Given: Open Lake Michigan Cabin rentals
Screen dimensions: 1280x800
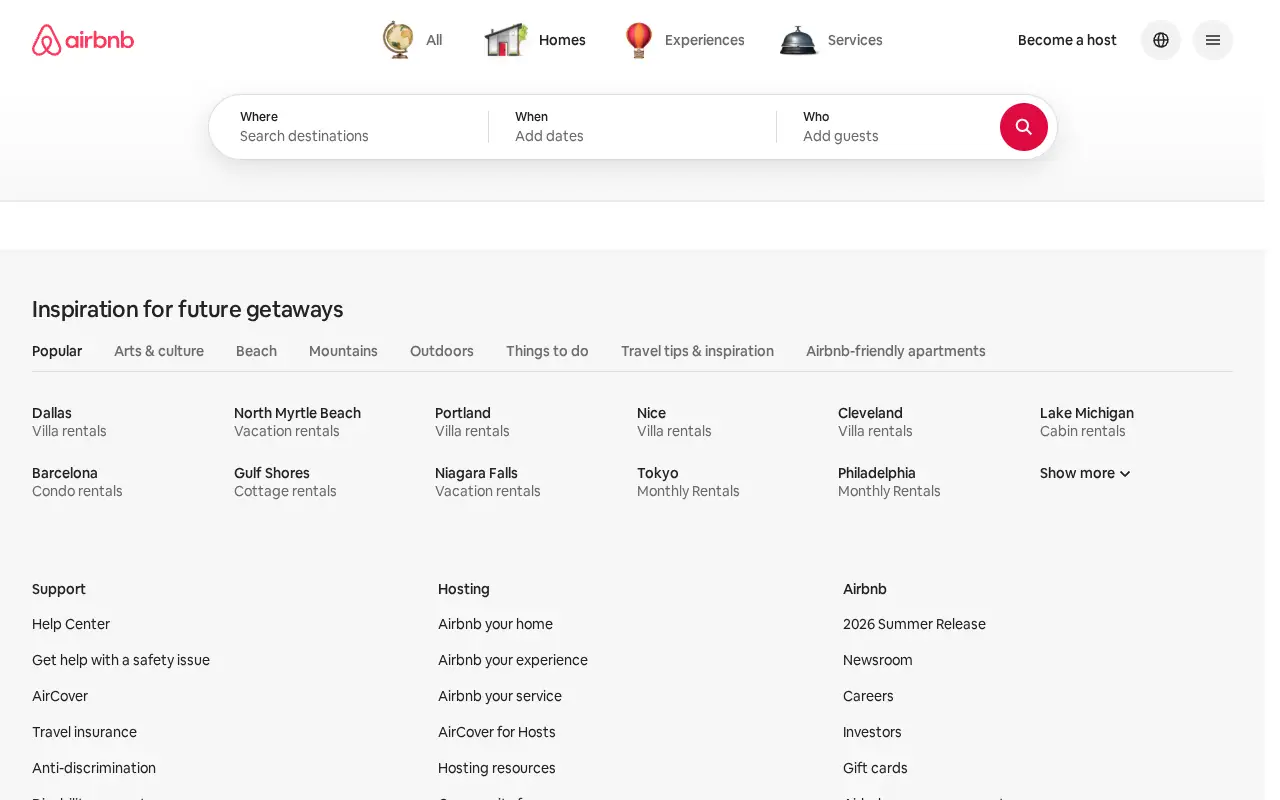Looking at the screenshot, I should (1087, 422).
